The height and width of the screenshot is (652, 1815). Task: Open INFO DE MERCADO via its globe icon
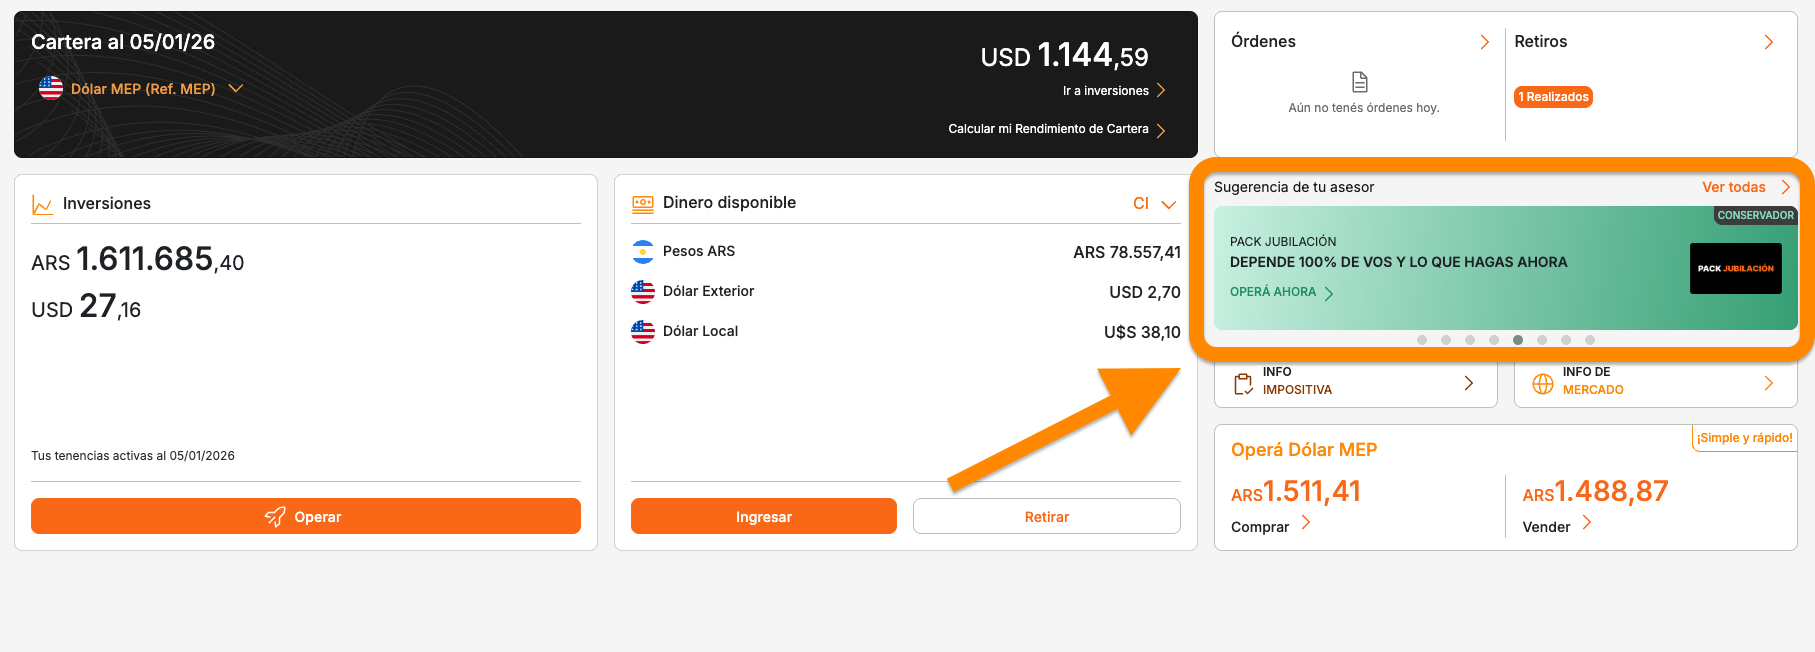[1541, 382]
